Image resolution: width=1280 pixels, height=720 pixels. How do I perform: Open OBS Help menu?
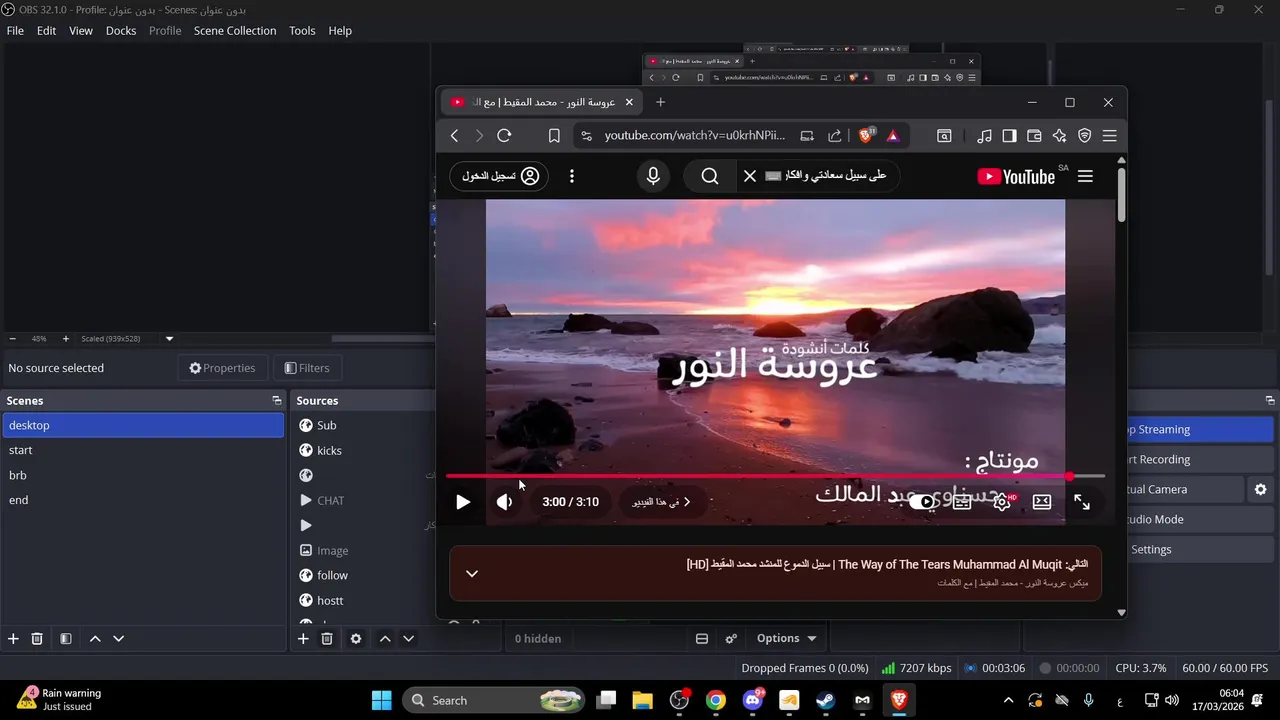point(340,31)
